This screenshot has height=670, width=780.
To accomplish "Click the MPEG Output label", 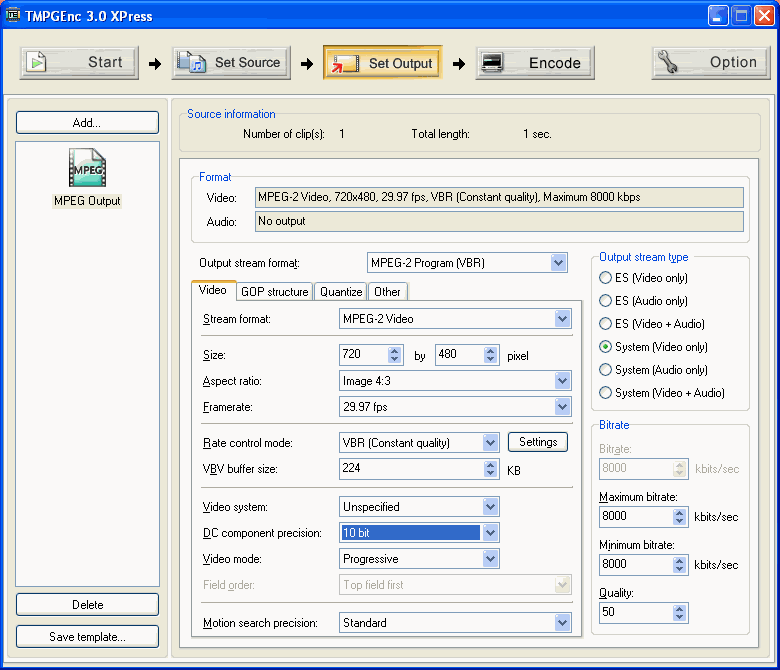I will 88,201.
